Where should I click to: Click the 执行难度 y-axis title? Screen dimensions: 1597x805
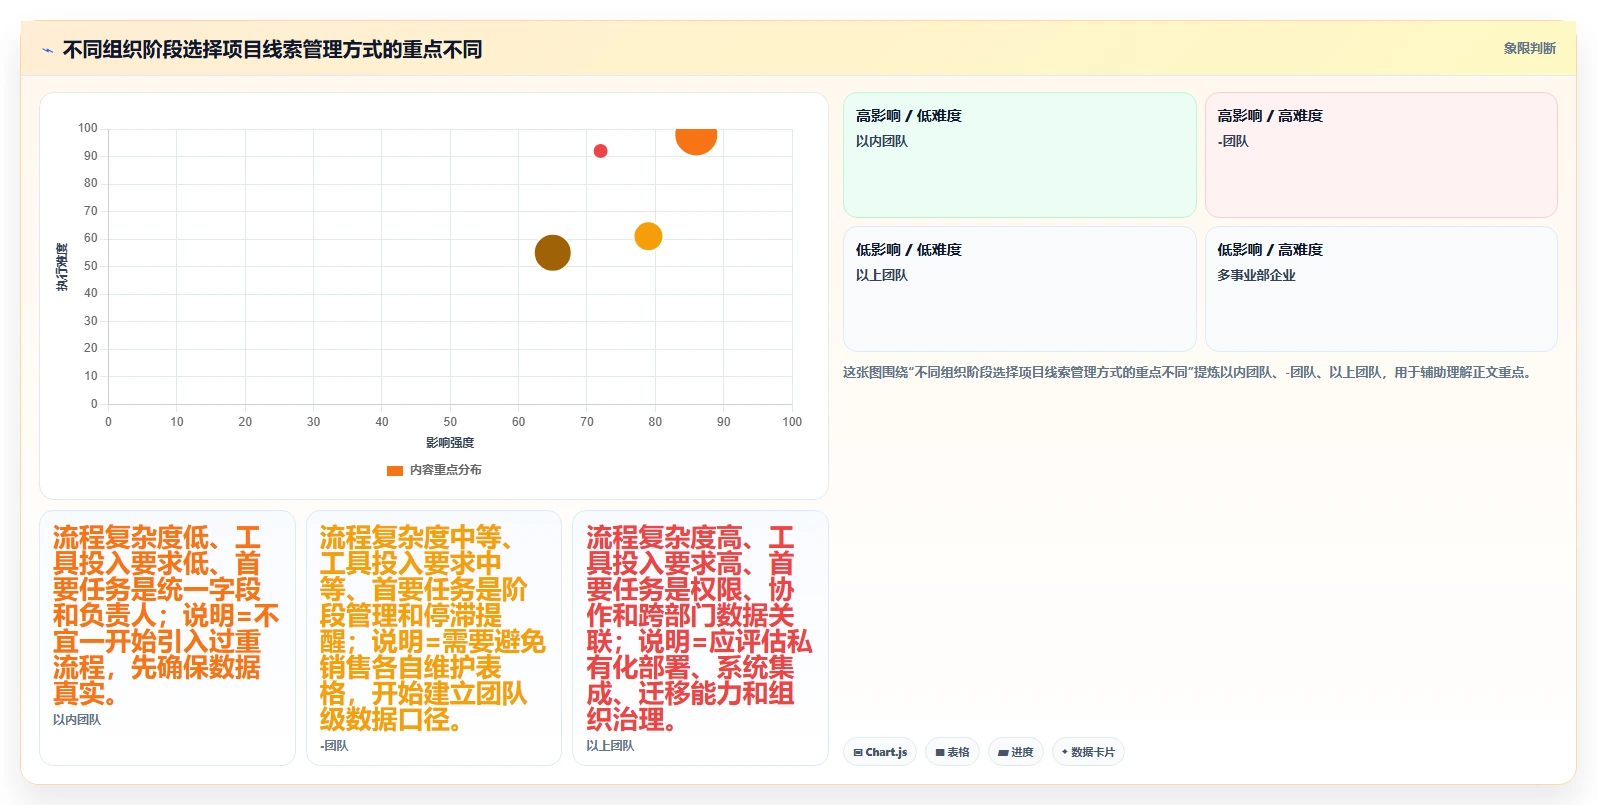click(x=62, y=267)
